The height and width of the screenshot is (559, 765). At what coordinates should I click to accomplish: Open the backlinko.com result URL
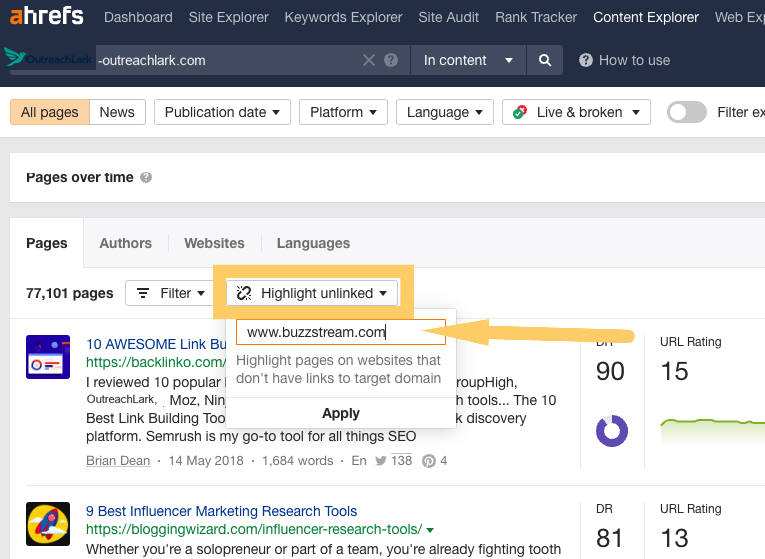(x=156, y=362)
